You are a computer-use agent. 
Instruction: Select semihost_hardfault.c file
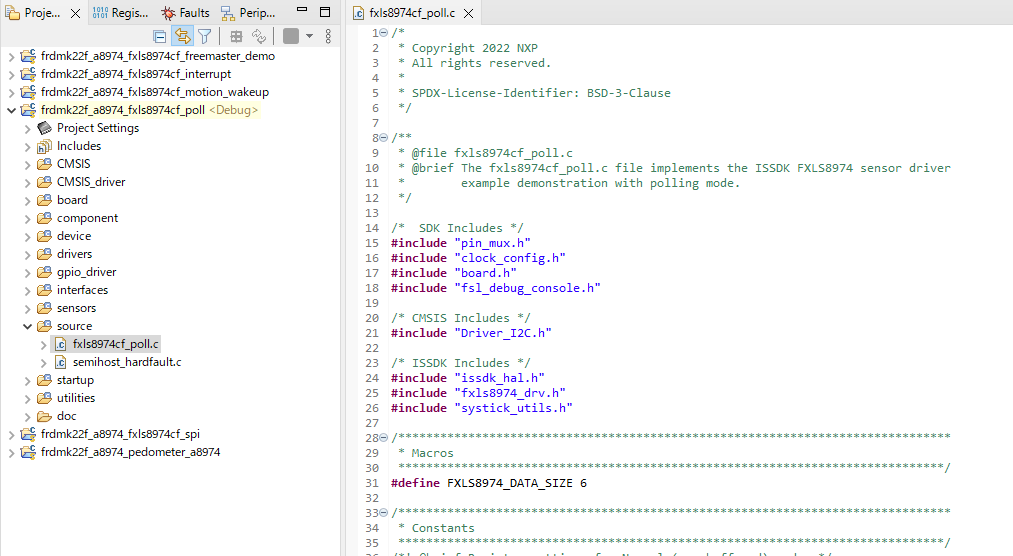(126, 362)
